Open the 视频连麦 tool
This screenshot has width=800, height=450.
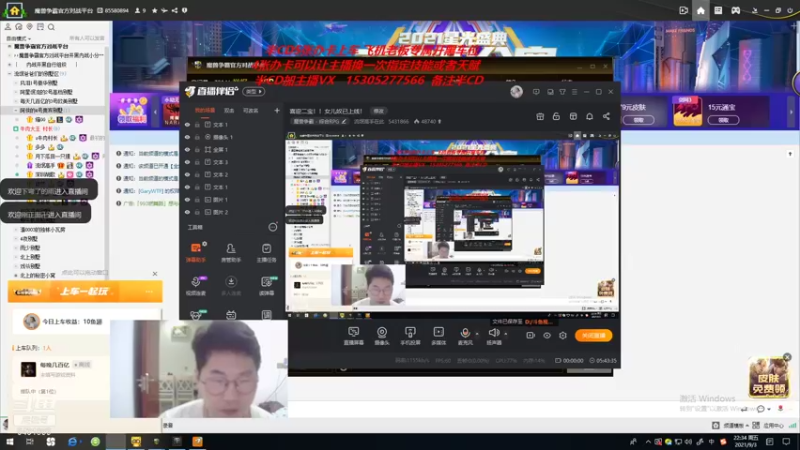[195, 285]
